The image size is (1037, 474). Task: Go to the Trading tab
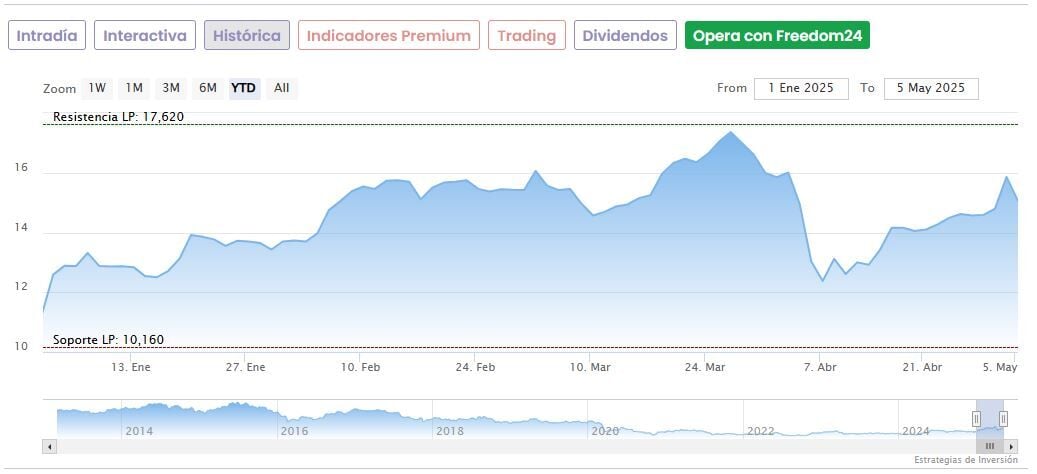pos(526,36)
